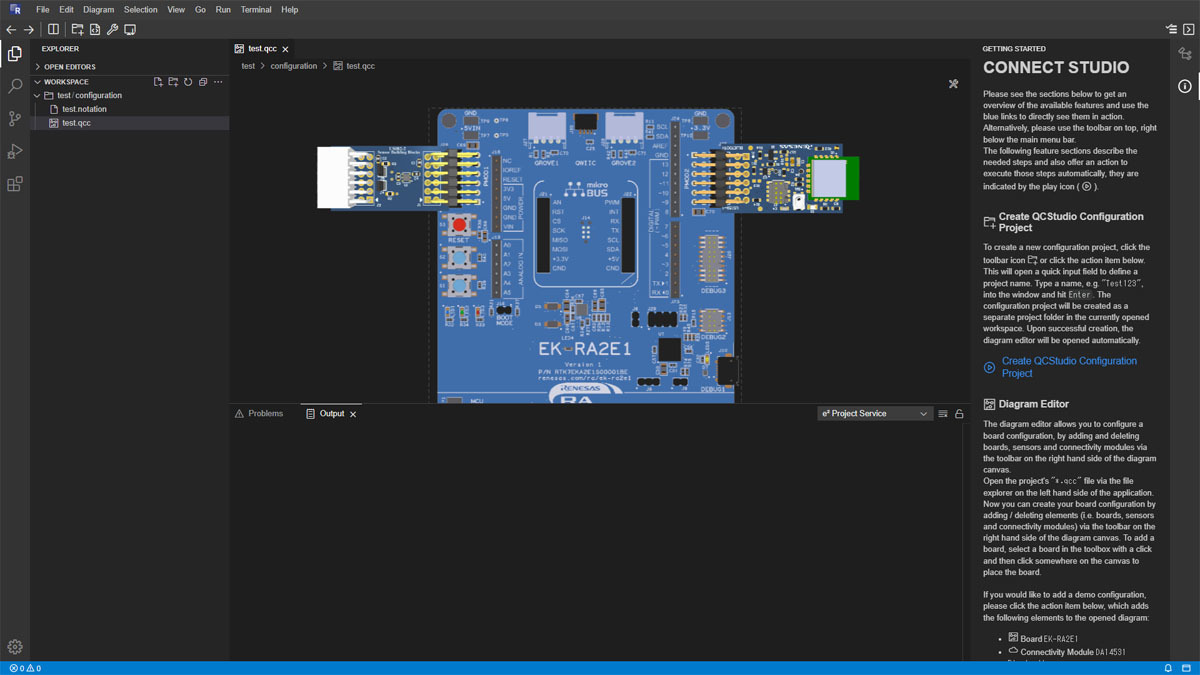Open the e² Project Service output dropdown
The height and width of the screenshot is (675, 1200).
[x=875, y=414]
